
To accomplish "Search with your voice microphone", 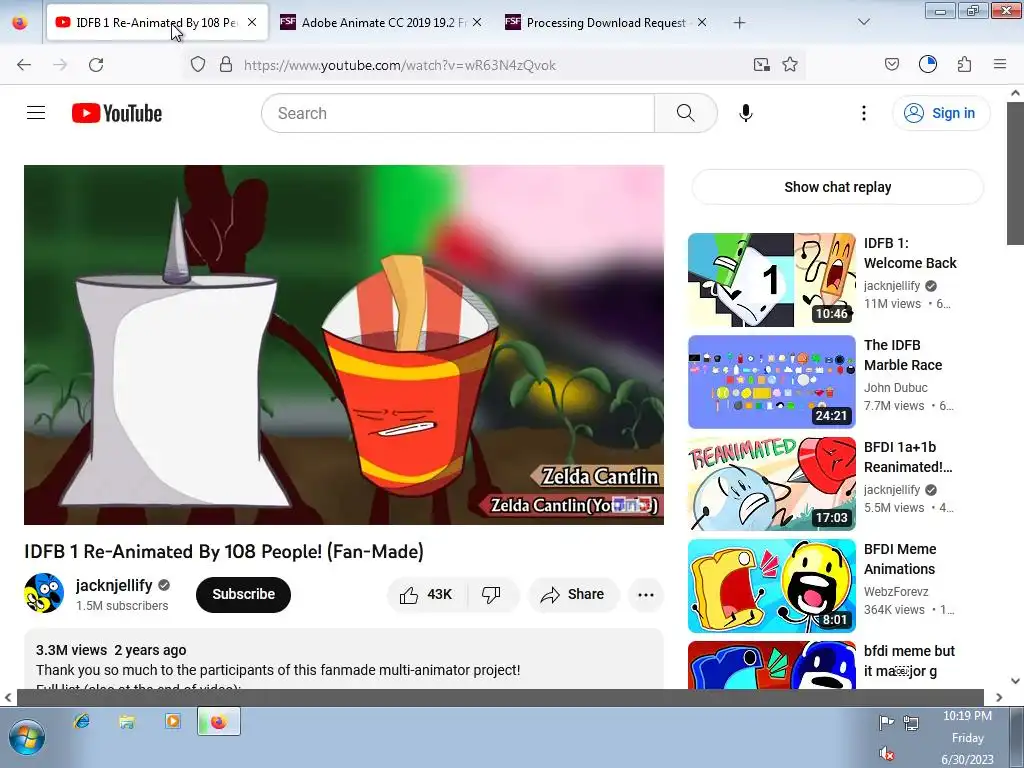I will (746, 113).
